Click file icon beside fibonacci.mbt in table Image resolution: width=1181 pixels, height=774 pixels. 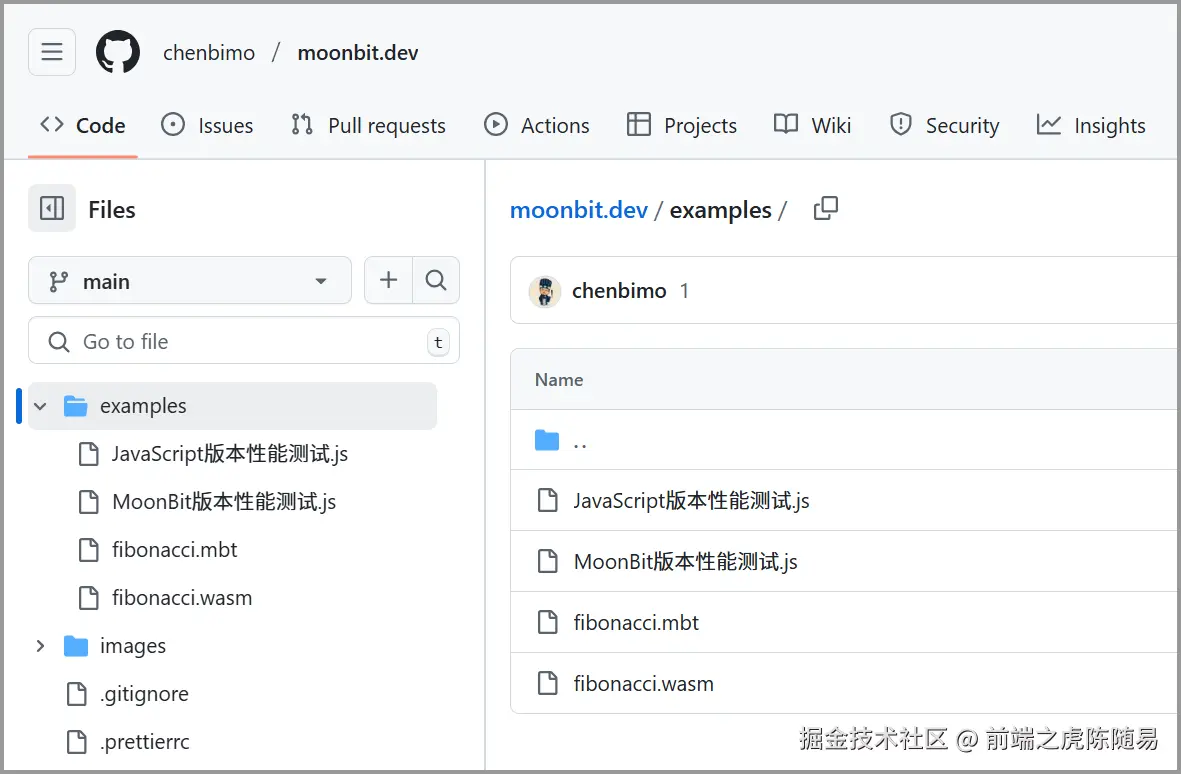548,622
